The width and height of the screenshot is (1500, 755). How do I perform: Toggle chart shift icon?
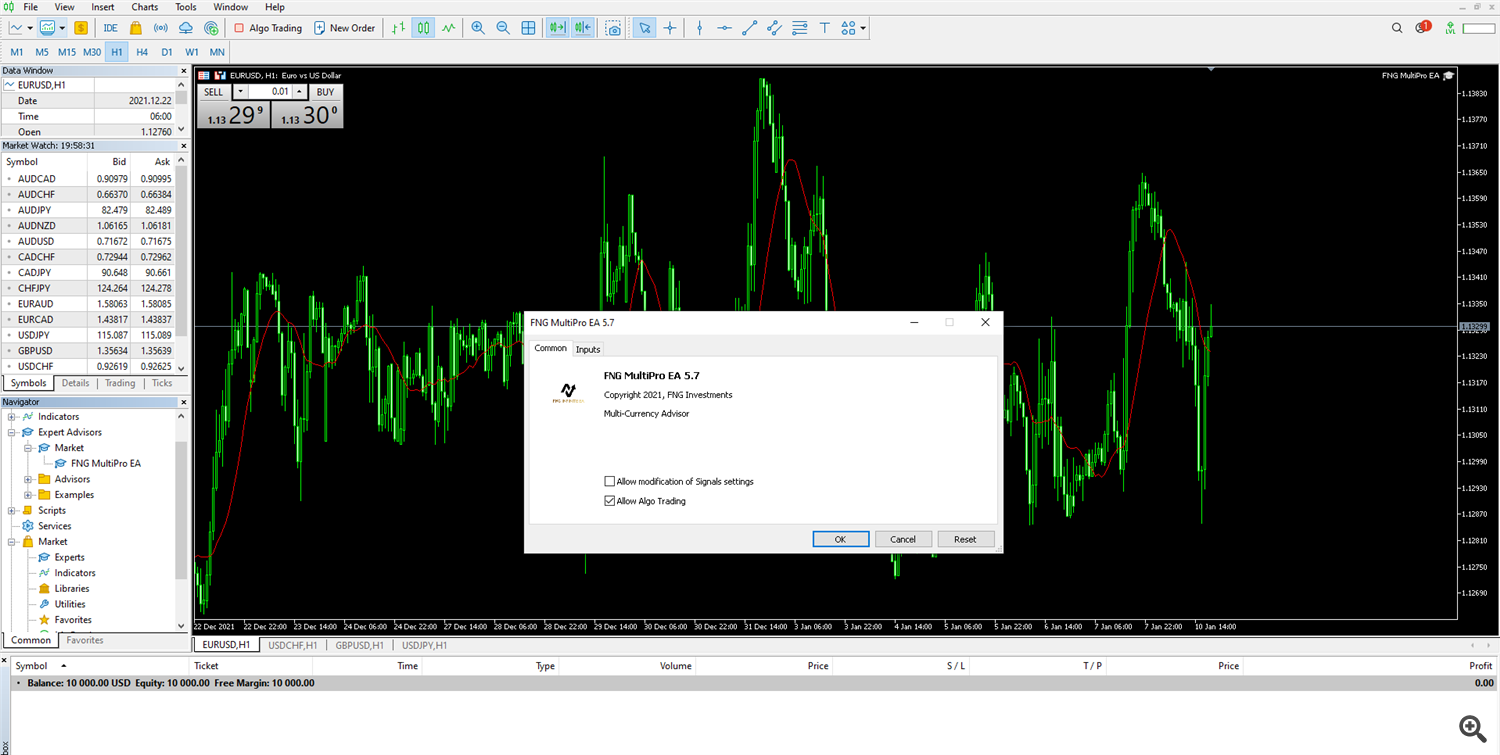[582, 28]
